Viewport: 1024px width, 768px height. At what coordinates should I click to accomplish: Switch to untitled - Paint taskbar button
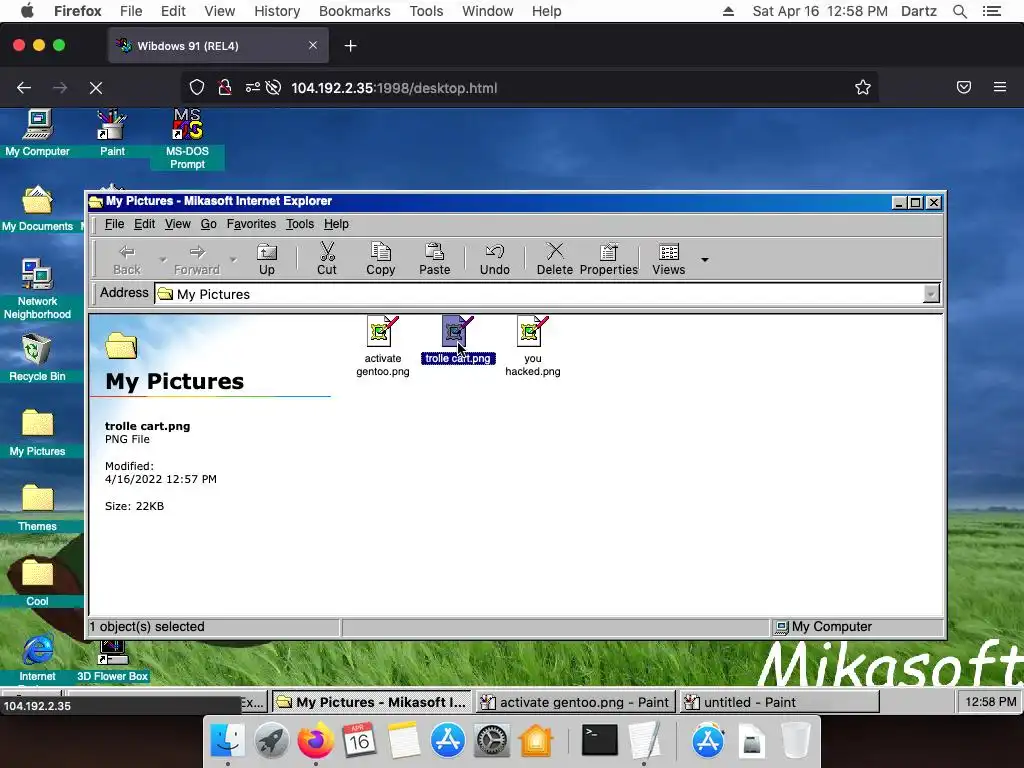coord(779,702)
